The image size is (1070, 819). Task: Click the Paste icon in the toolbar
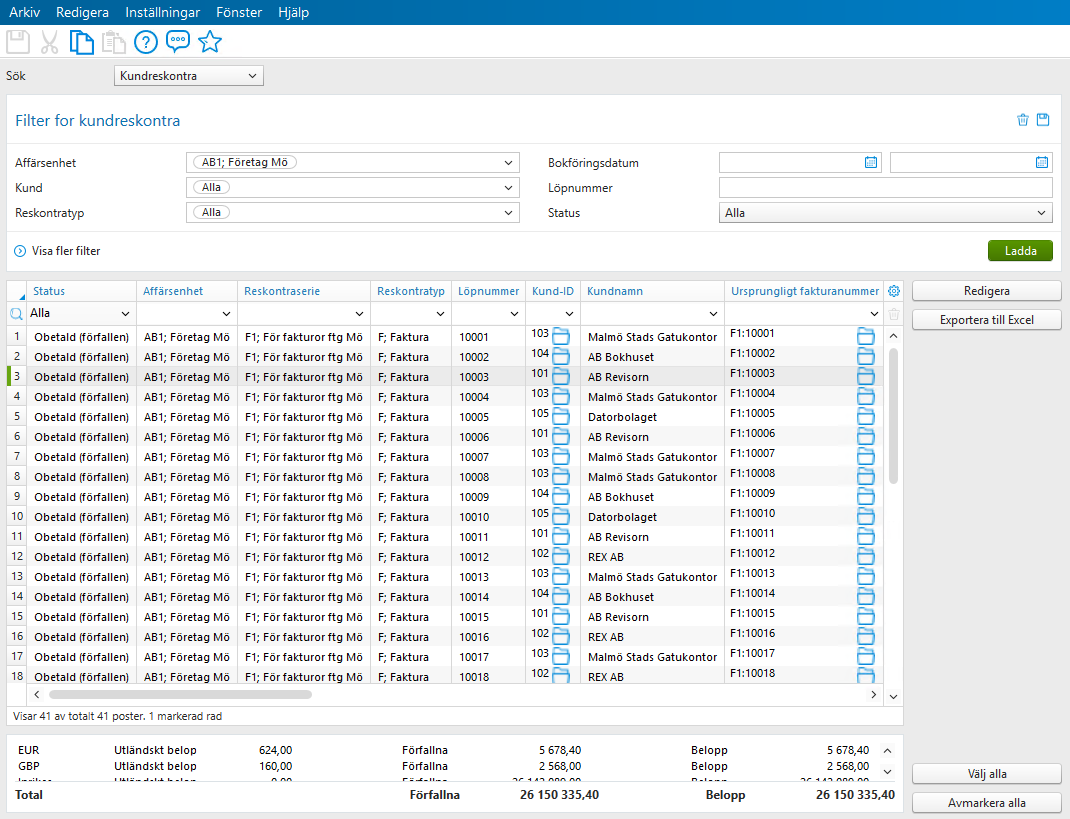113,42
